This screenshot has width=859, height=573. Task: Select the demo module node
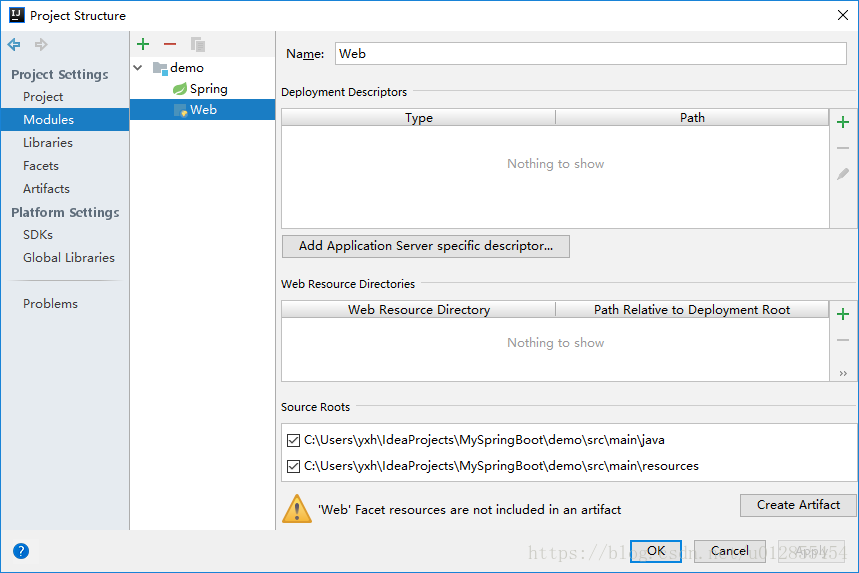pyautogui.click(x=187, y=68)
